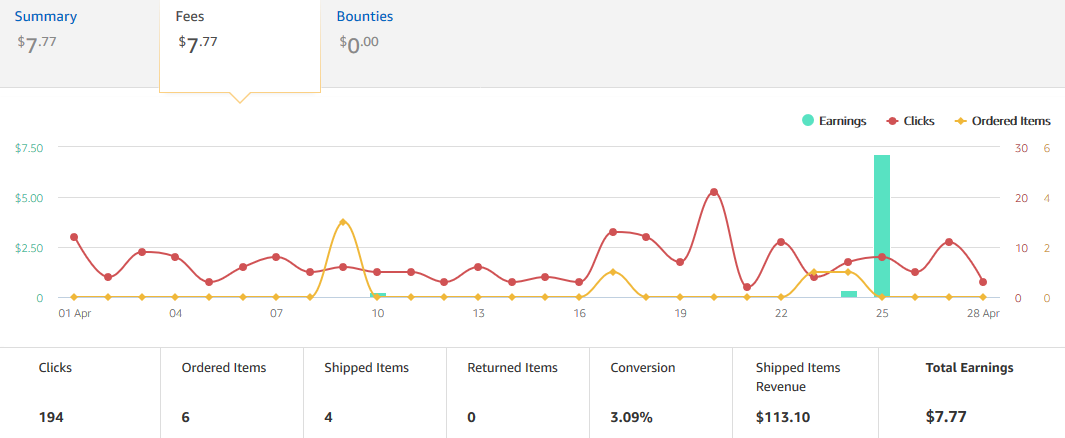
Task: Click the small earnings bar at 10 April
Action: pos(378,295)
